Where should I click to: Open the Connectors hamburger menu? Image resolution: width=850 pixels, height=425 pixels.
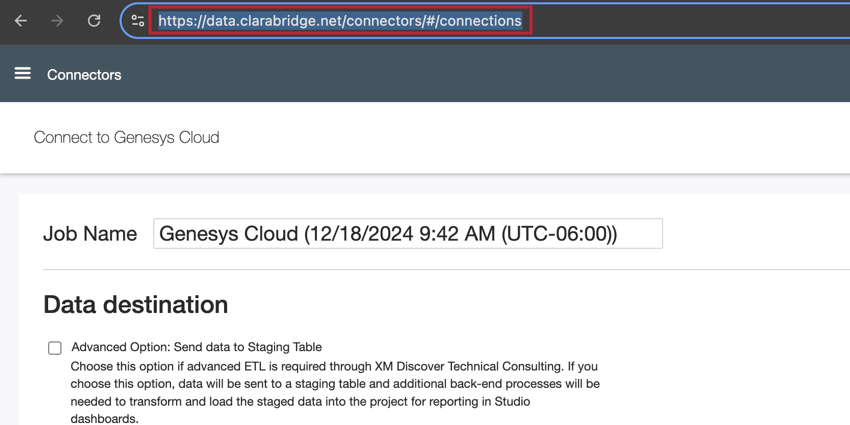[22, 73]
